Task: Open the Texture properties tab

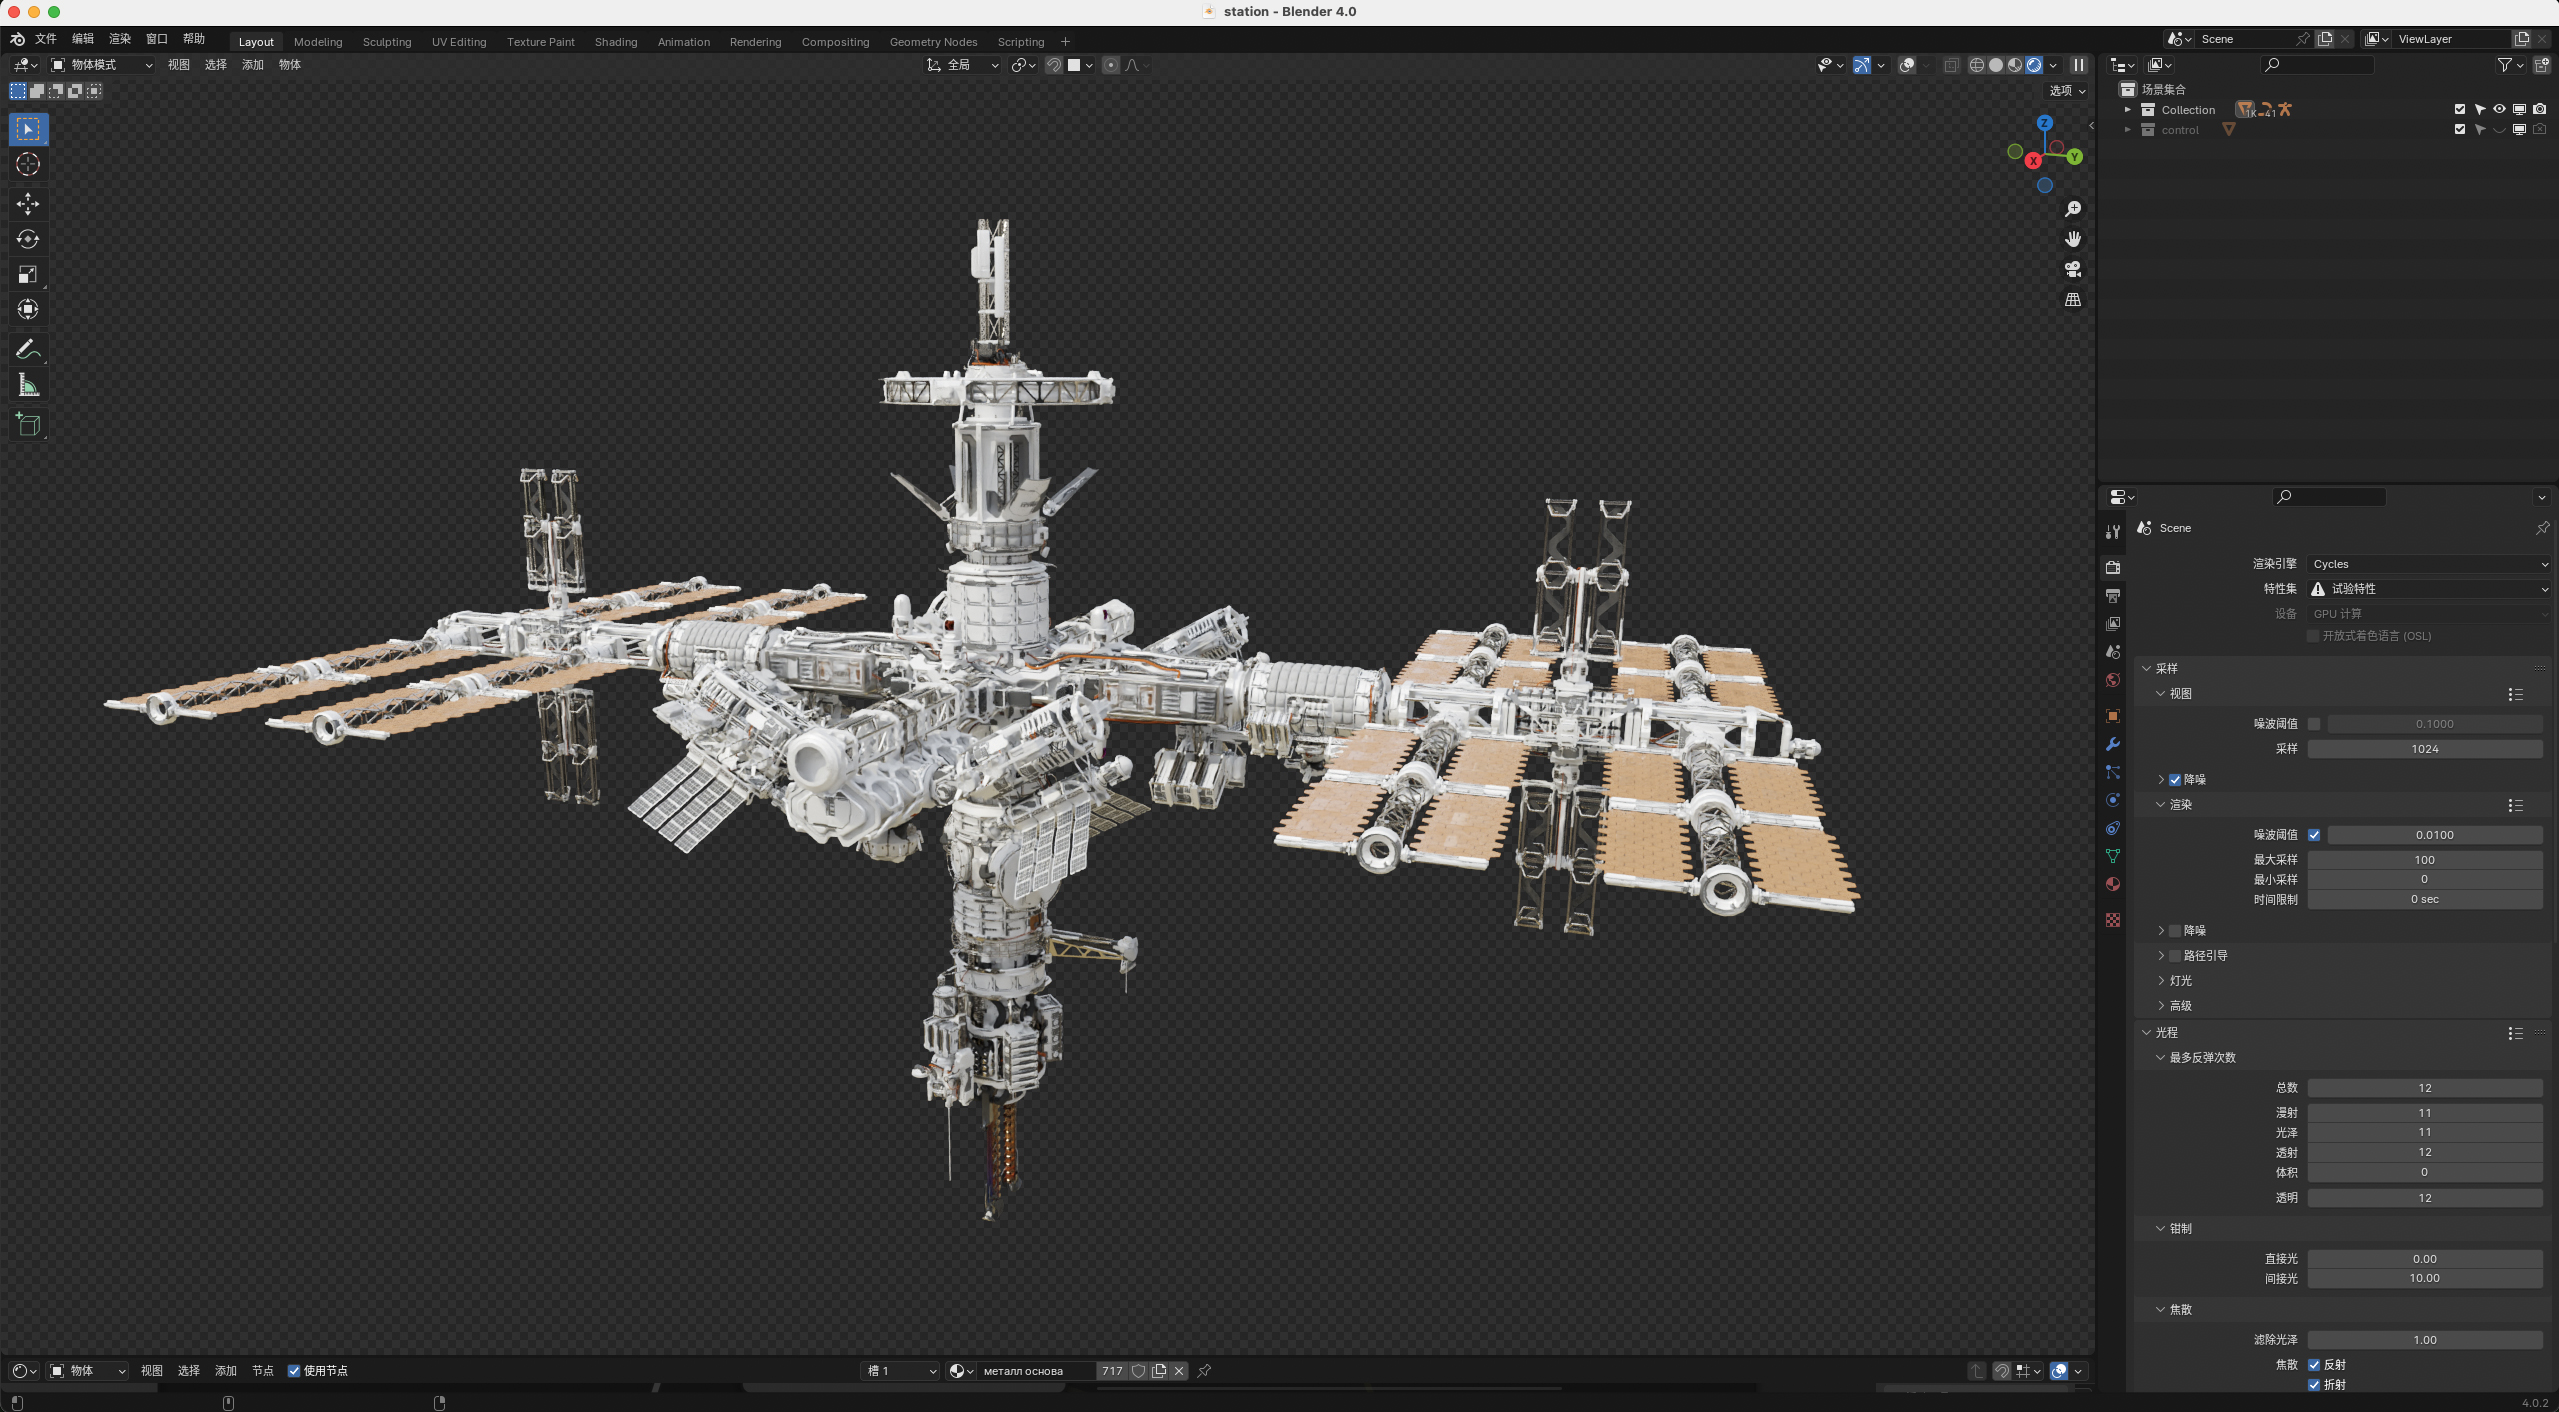Action: tap(2113, 920)
